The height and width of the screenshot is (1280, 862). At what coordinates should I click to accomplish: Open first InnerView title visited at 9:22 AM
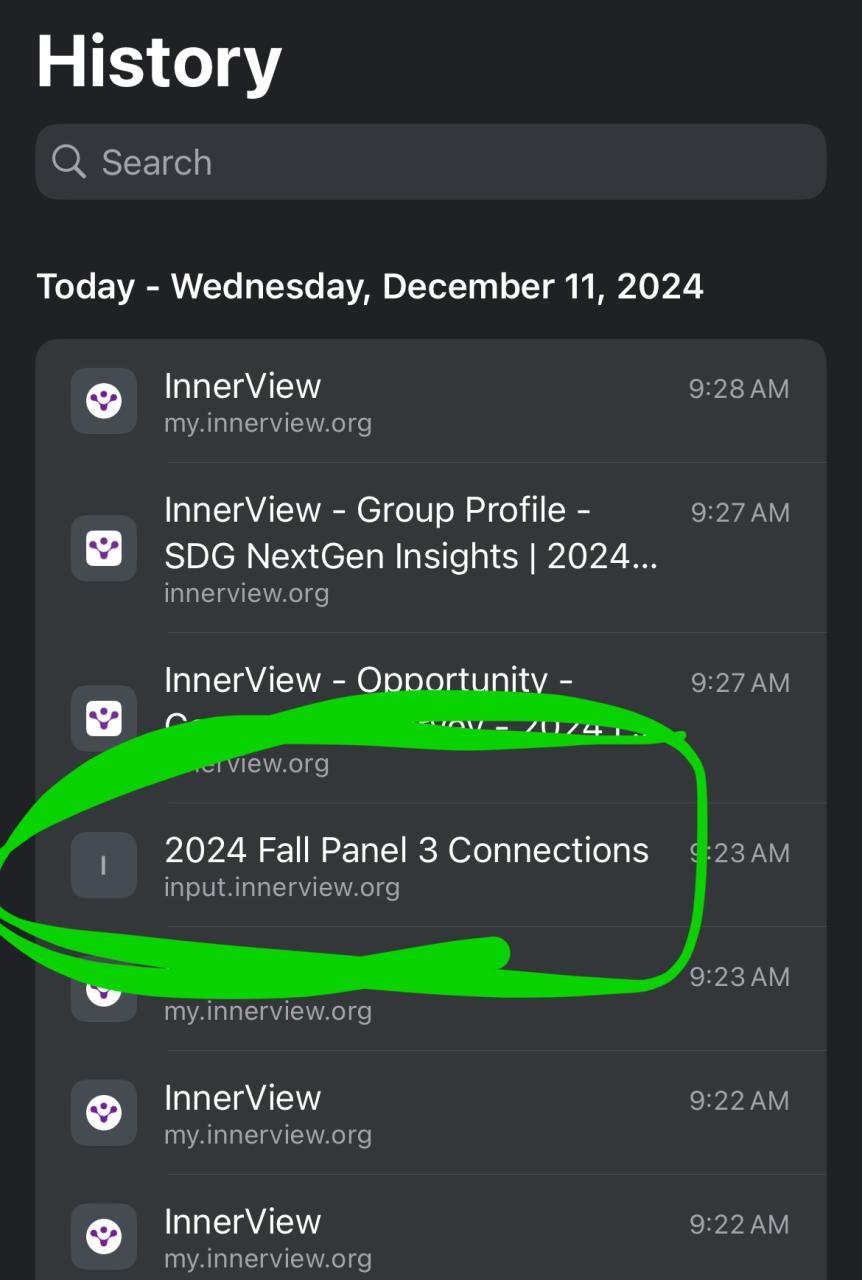[243, 1098]
